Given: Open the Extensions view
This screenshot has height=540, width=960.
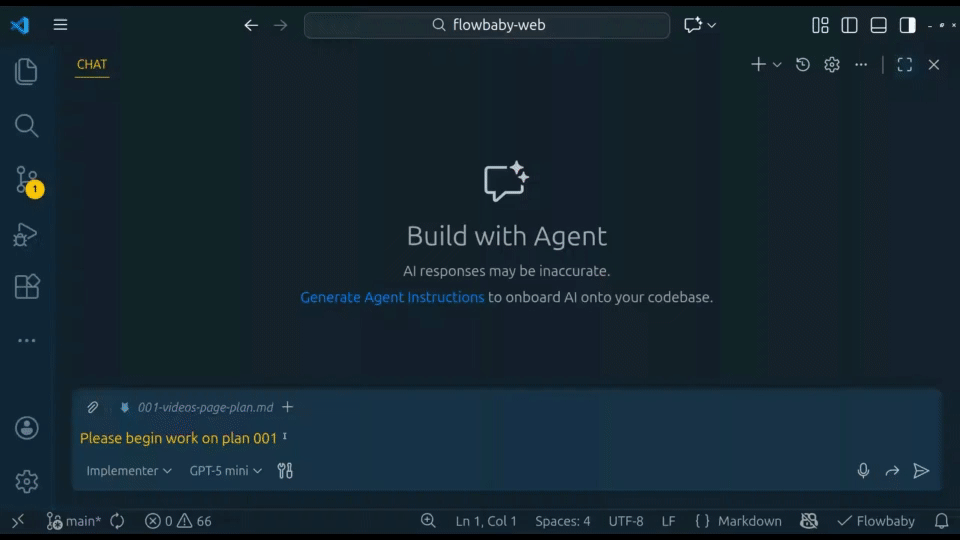Looking at the screenshot, I should [x=26, y=287].
